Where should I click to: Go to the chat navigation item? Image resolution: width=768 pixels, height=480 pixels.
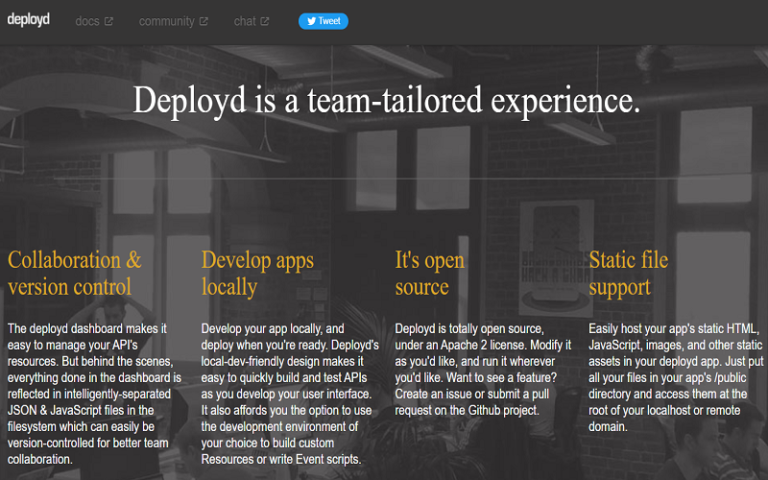(245, 21)
